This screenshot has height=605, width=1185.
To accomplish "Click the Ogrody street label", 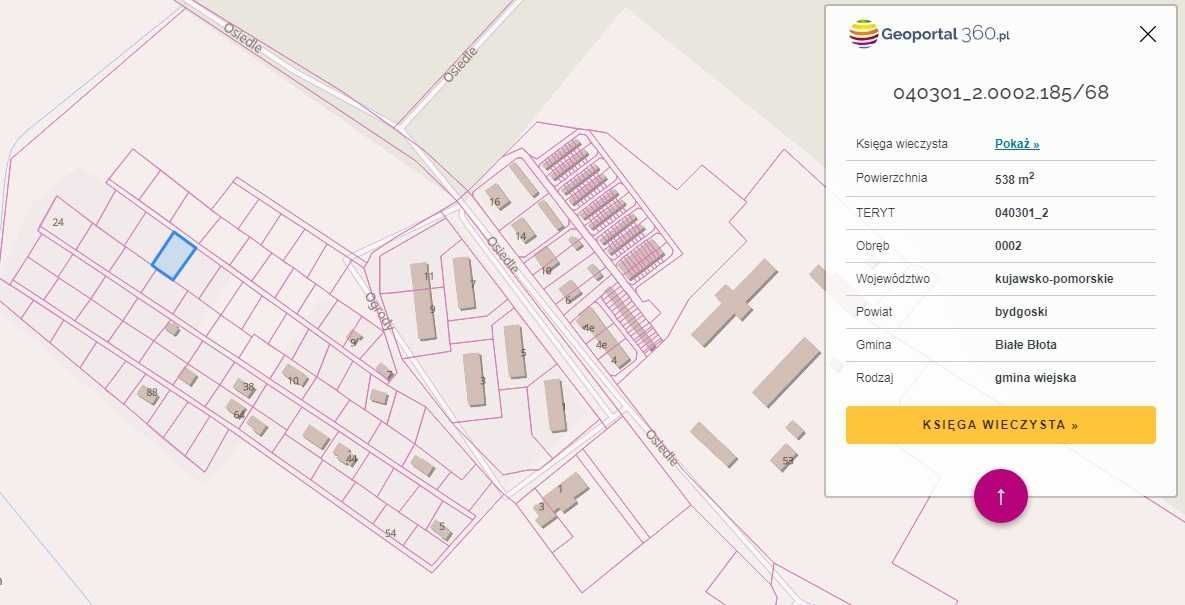I will pos(379,311).
